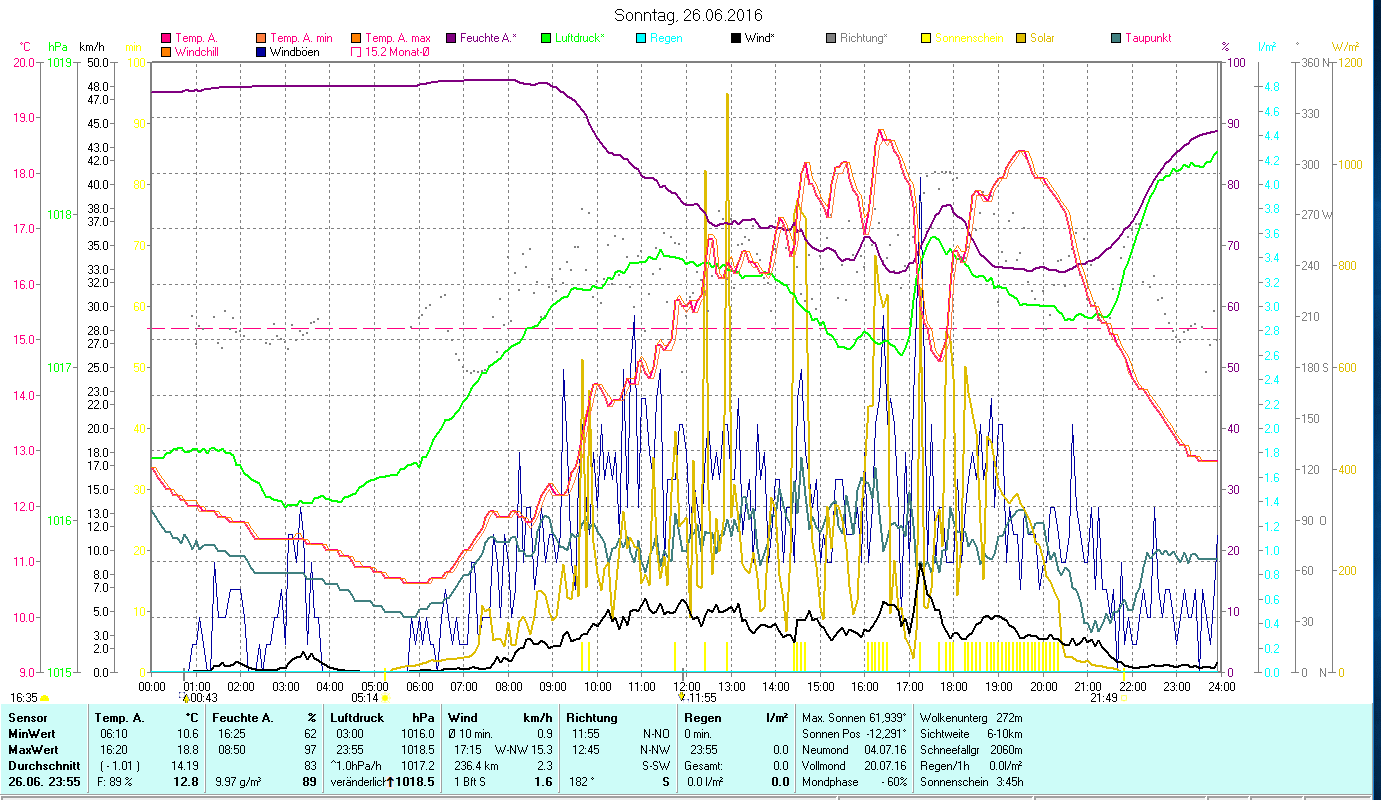Click the gray Richtung* legend swatch
Image resolution: width=1381 pixels, height=800 pixels.
tap(831, 39)
